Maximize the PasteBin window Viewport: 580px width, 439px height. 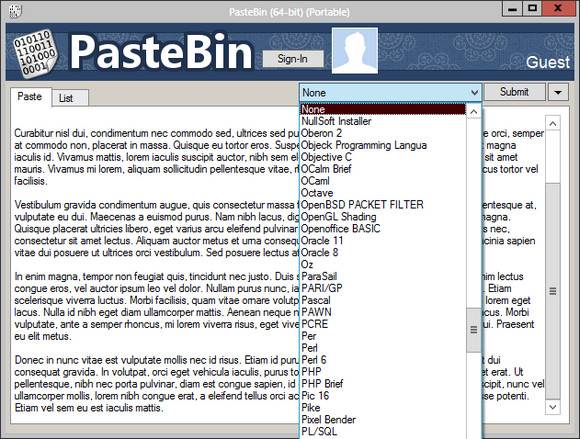click(x=532, y=8)
